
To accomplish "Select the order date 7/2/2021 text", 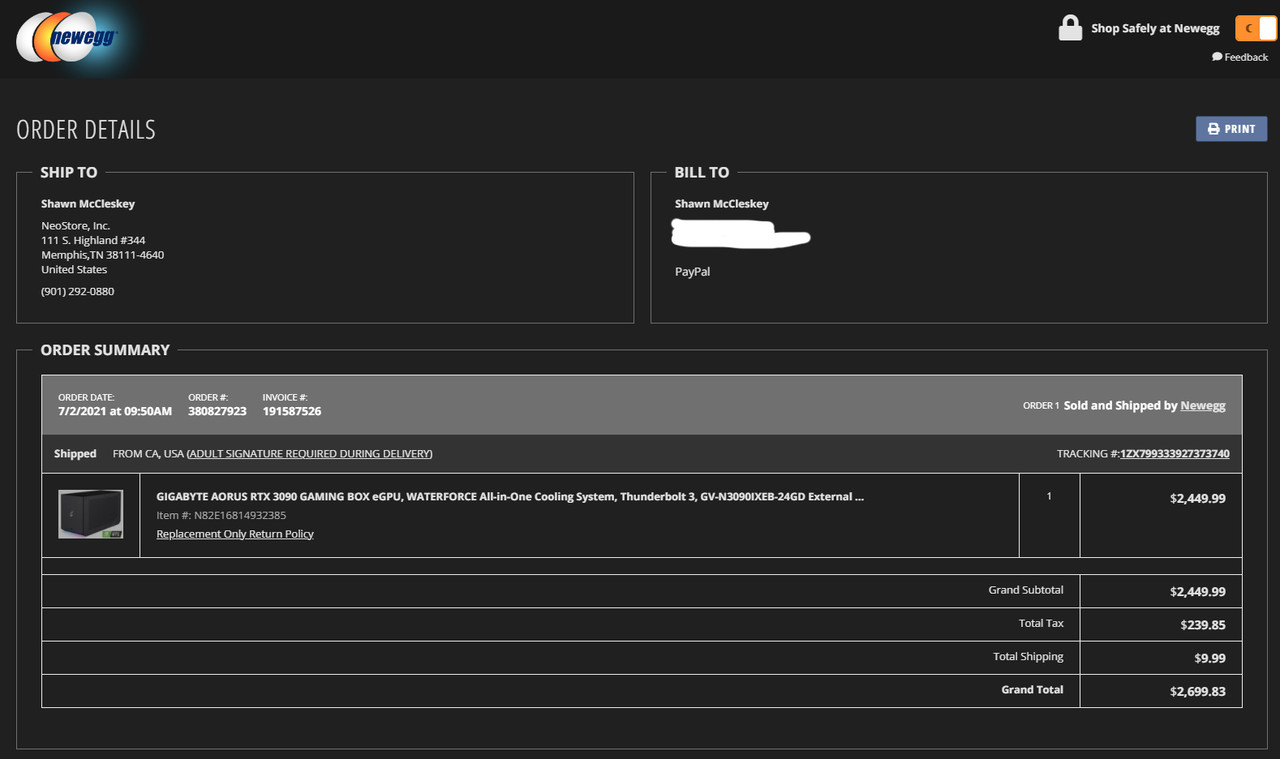I will tap(115, 411).
